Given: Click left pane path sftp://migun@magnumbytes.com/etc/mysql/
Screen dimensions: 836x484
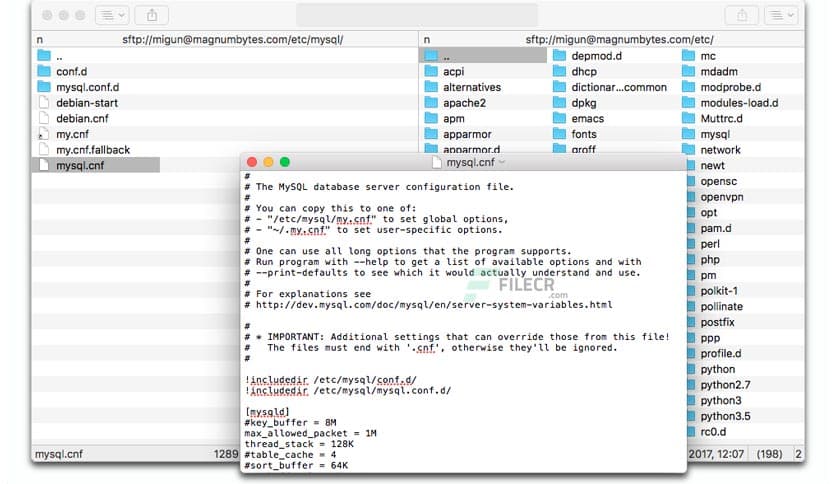Looking at the screenshot, I should click(x=232, y=39).
